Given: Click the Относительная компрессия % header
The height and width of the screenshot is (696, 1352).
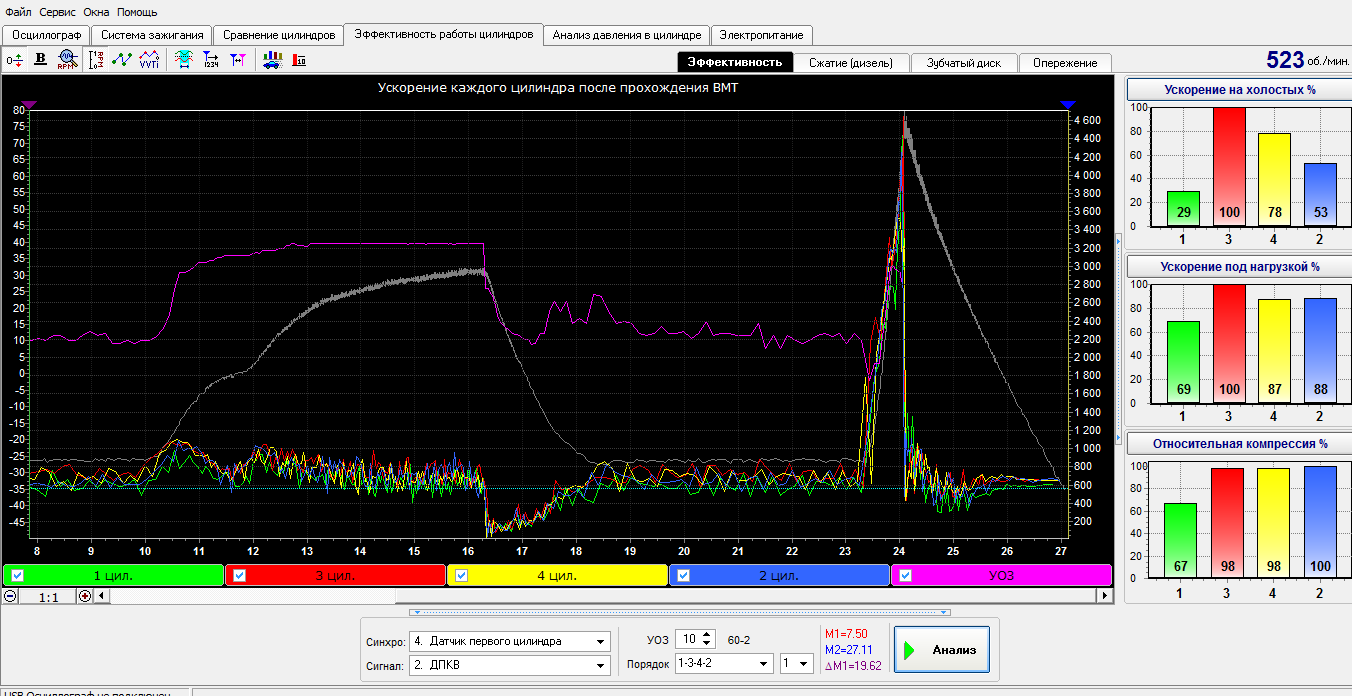Looking at the screenshot, I should click(1239, 443).
